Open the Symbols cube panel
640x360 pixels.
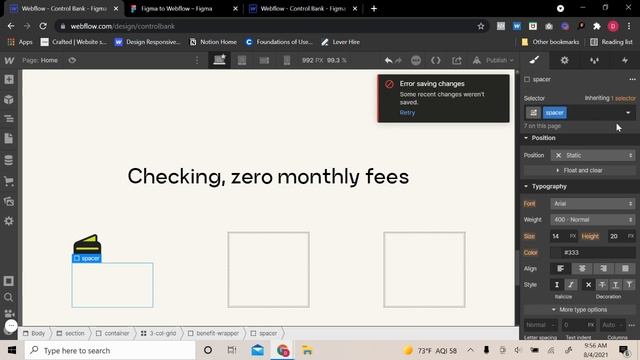pos(9,99)
